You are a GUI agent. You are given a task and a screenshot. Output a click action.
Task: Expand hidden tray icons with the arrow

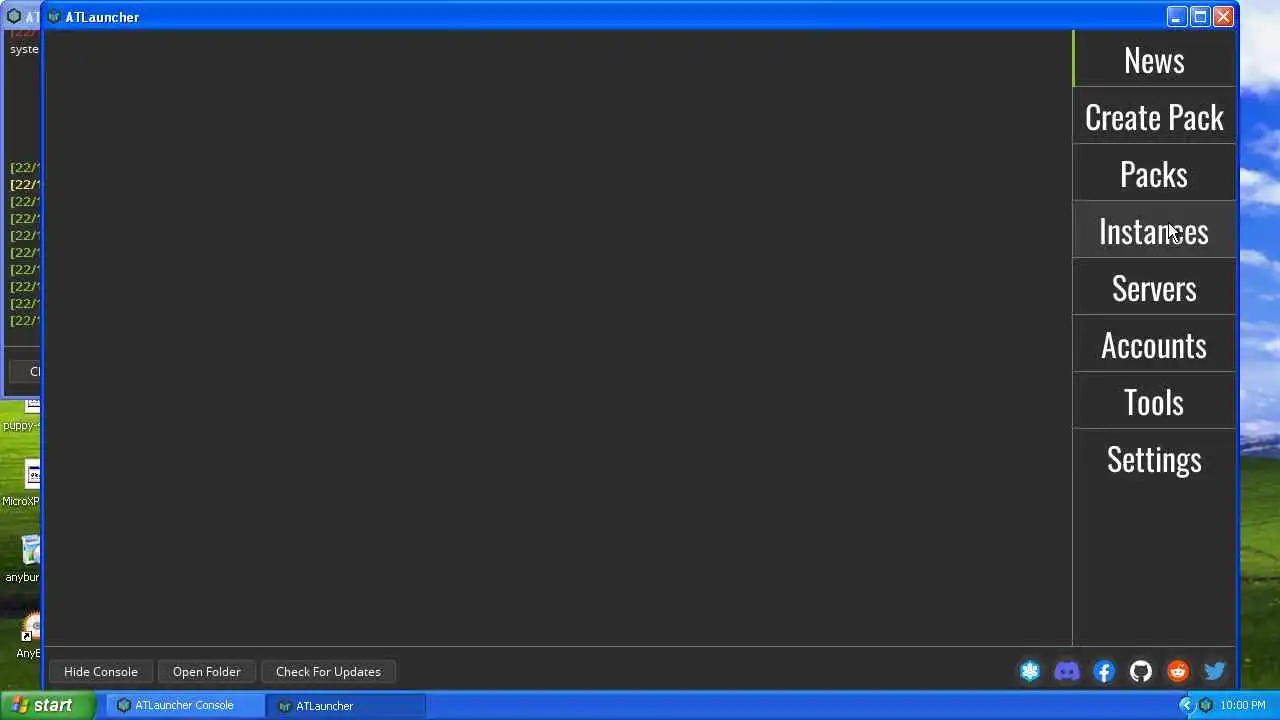(1186, 706)
